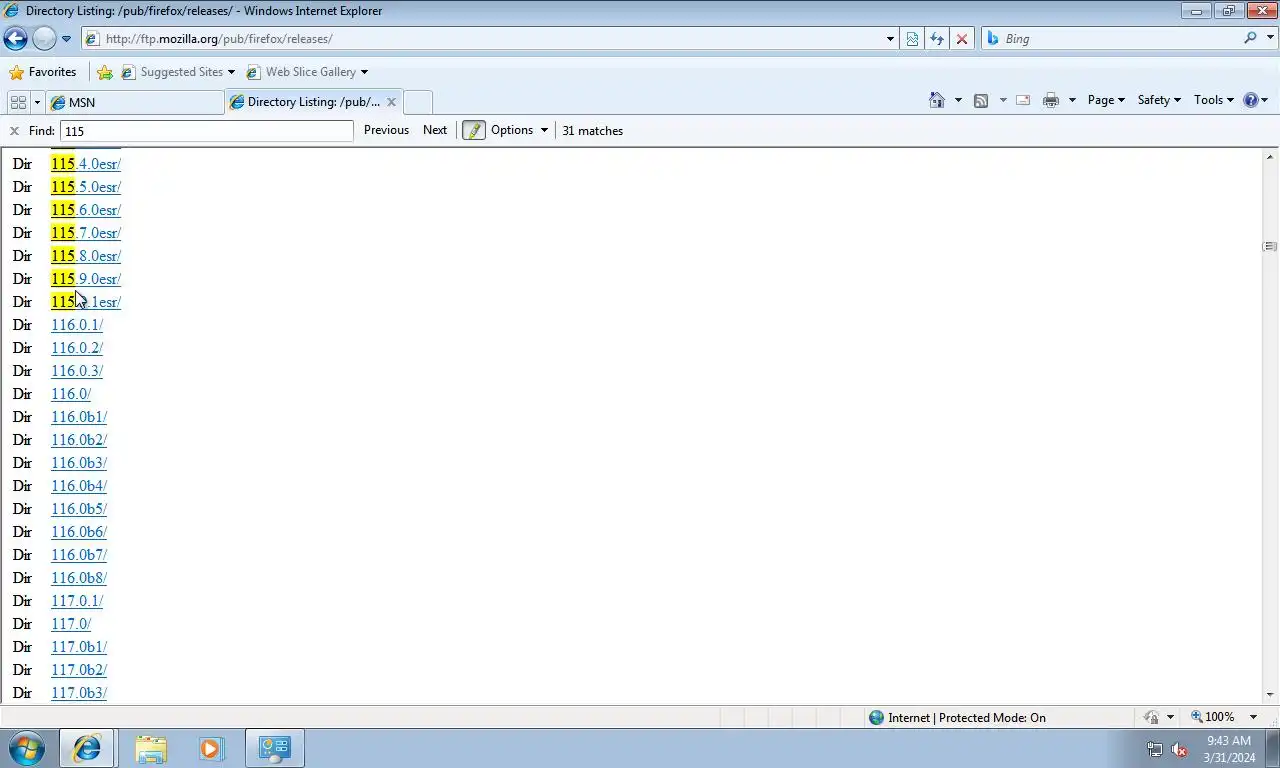
Task: Toggle highlight all matches icon
Action: pyautogui.click(x=474, y=130)
